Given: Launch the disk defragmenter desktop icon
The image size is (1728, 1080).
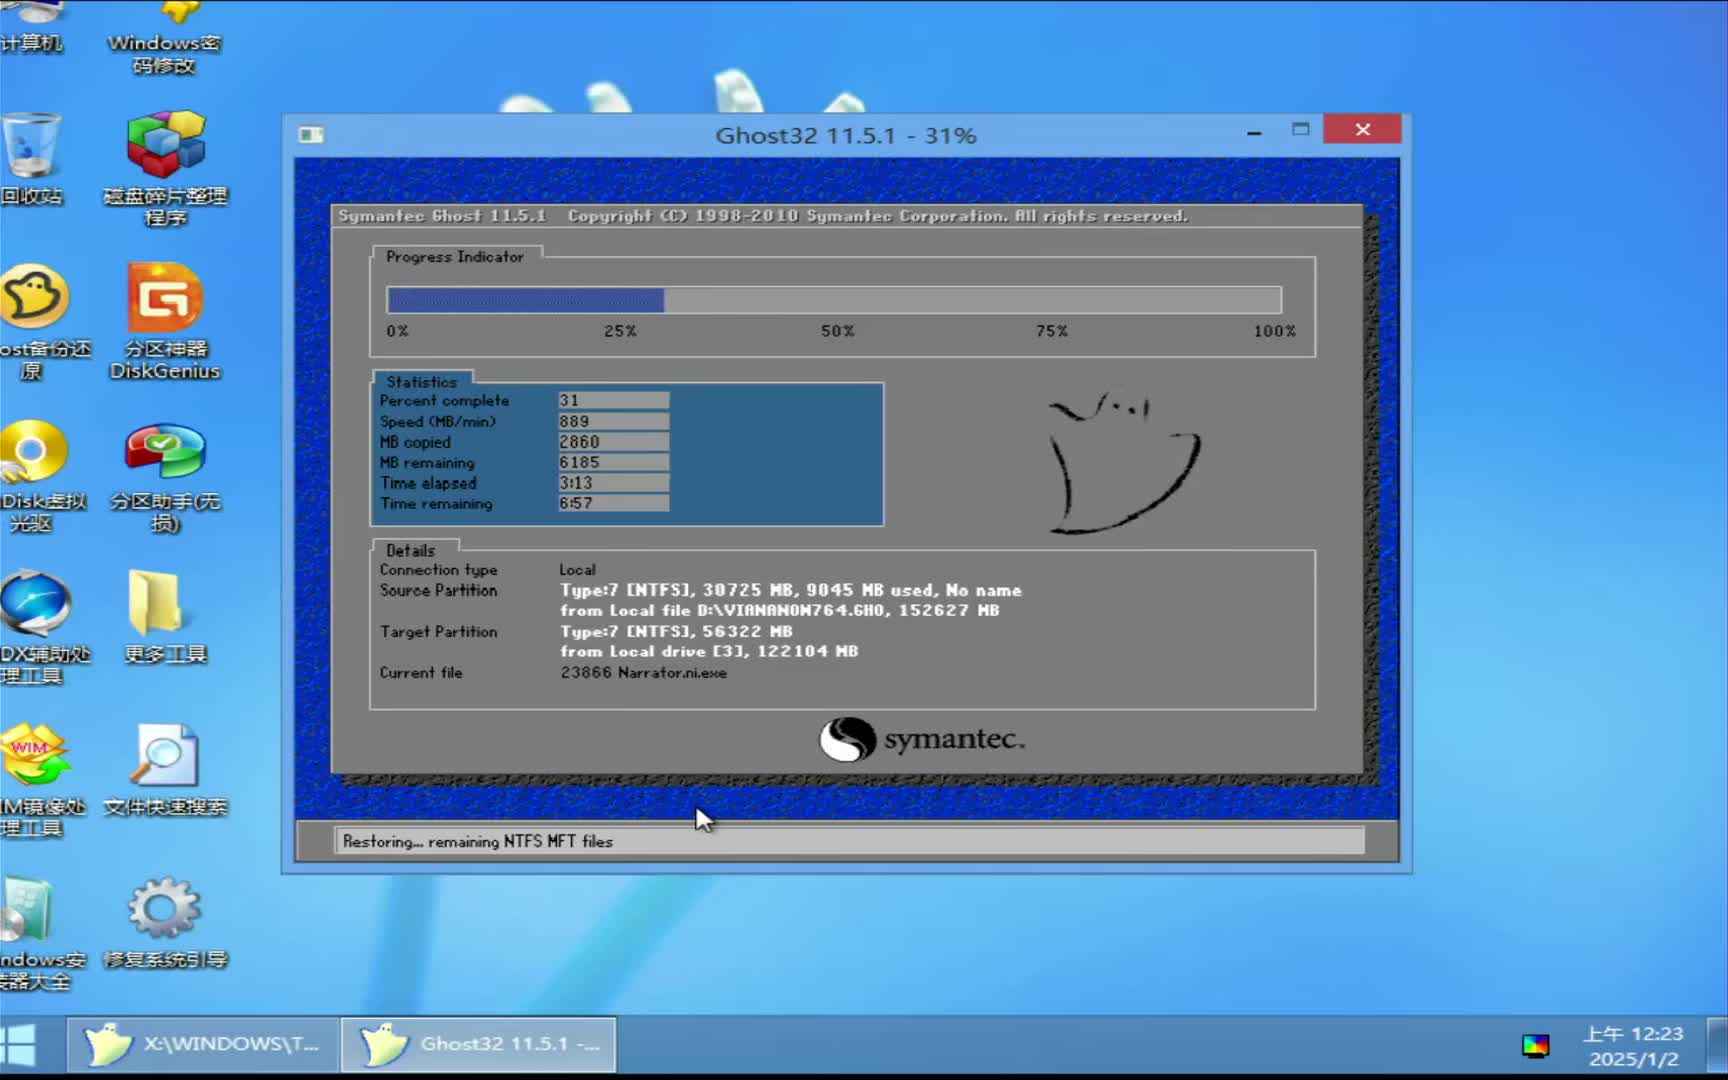Looking at the screenshot, I should click(x=165, y=146).
